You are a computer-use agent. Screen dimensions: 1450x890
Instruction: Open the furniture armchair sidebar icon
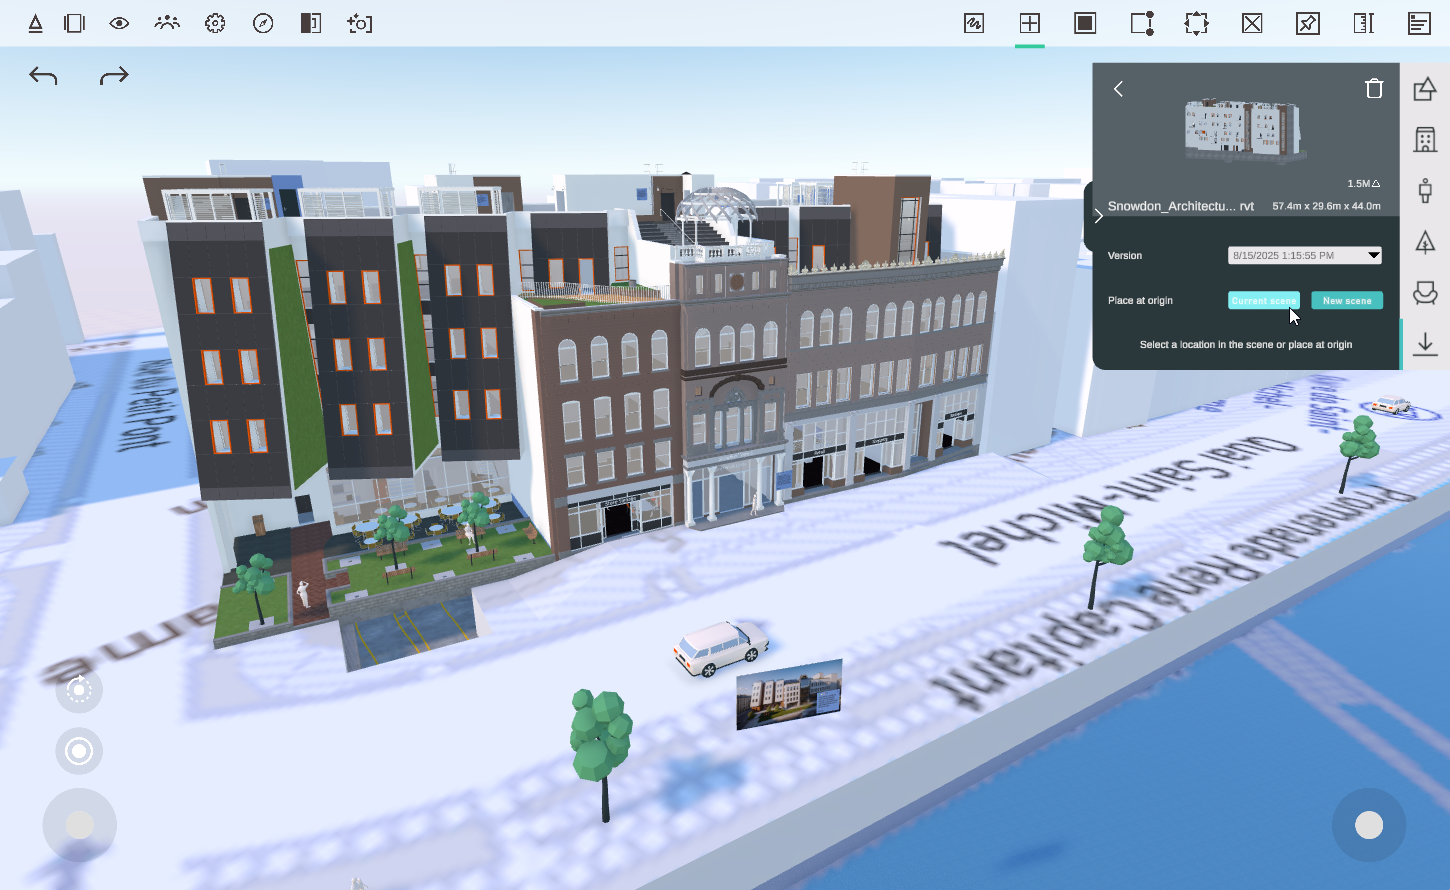(1425, 292)
